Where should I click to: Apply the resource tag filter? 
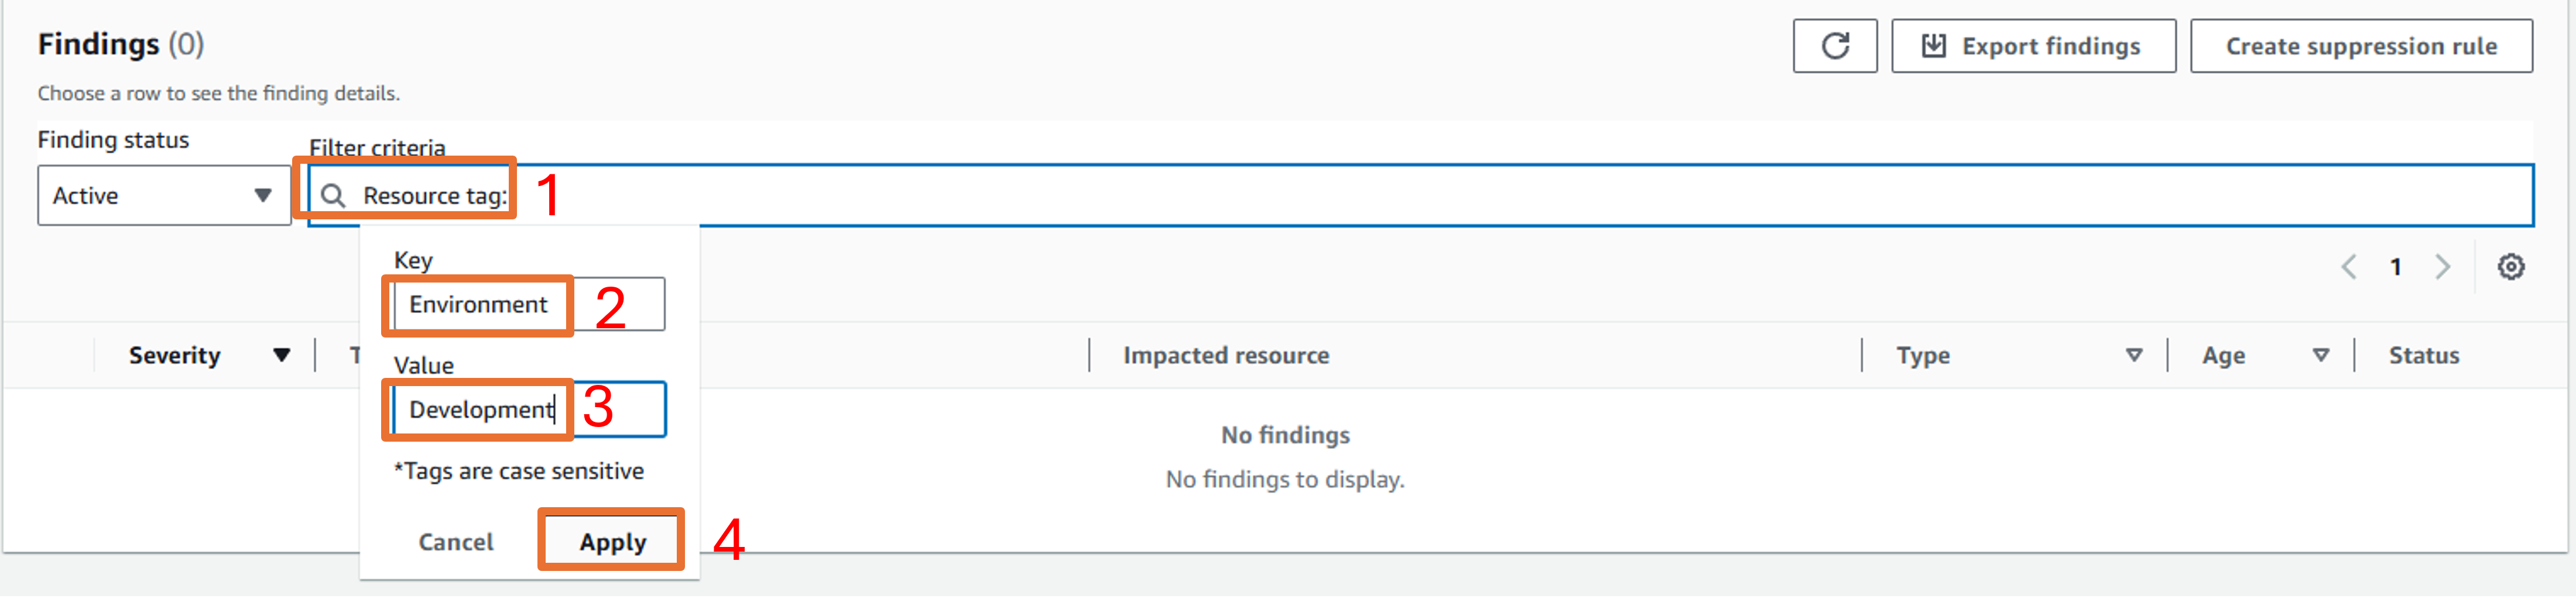[x=612, y=542]
